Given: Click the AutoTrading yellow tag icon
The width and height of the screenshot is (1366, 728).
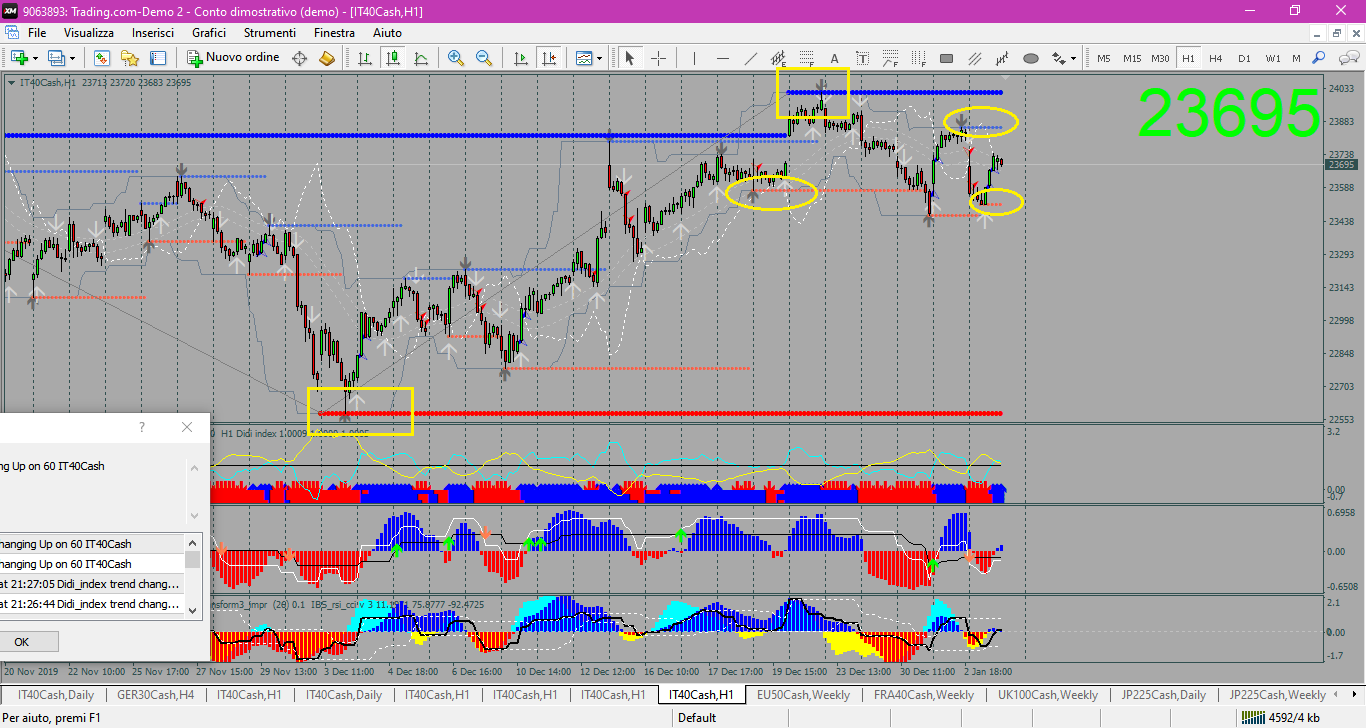Looking at the screenshot, I should [327, 58].
